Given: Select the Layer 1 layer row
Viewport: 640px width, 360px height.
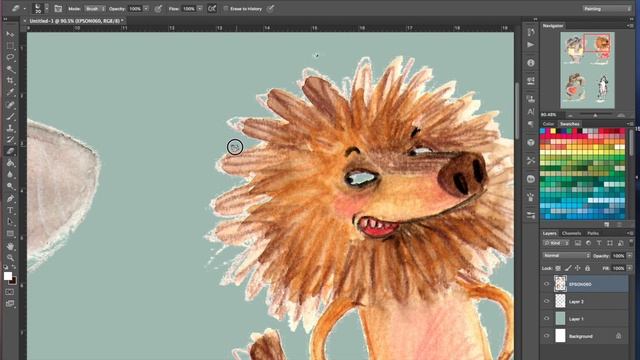Looking at the screenshot, I should 585,319.
